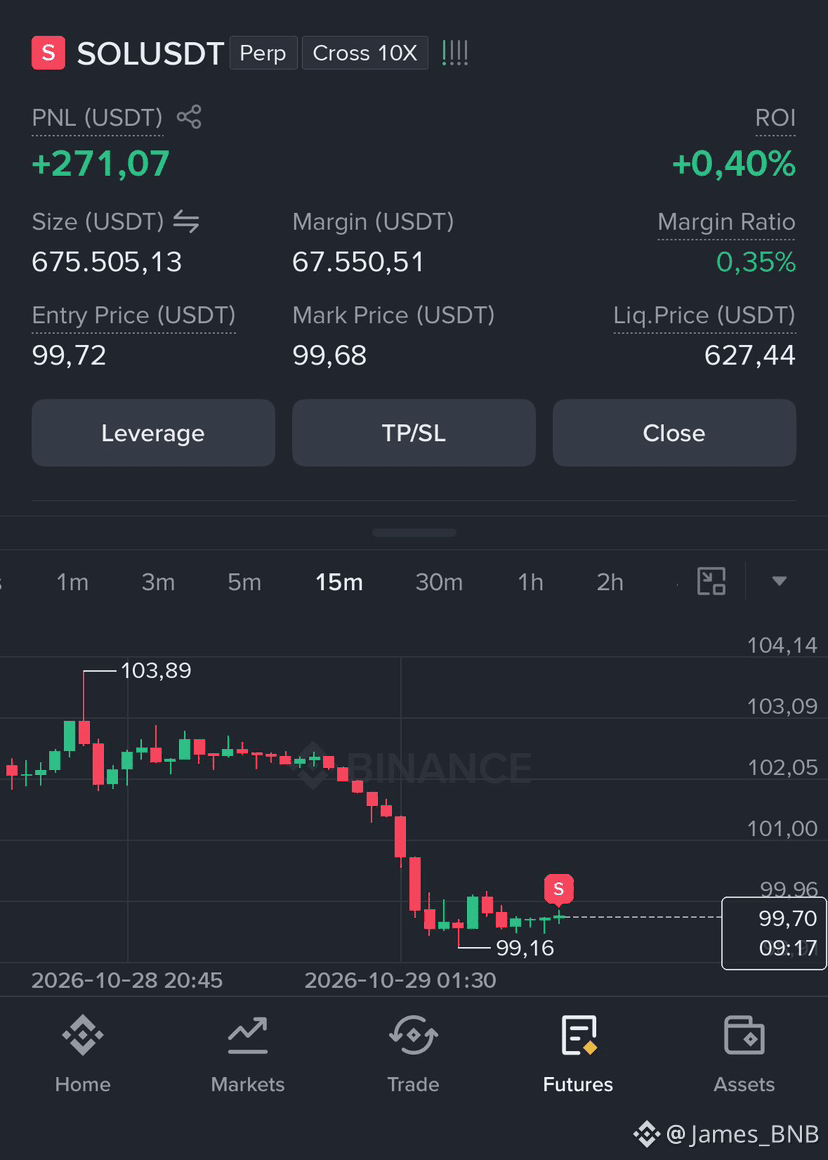
Task: Tap the 99,68 mark price value
Action: click(x=329, y=356)
